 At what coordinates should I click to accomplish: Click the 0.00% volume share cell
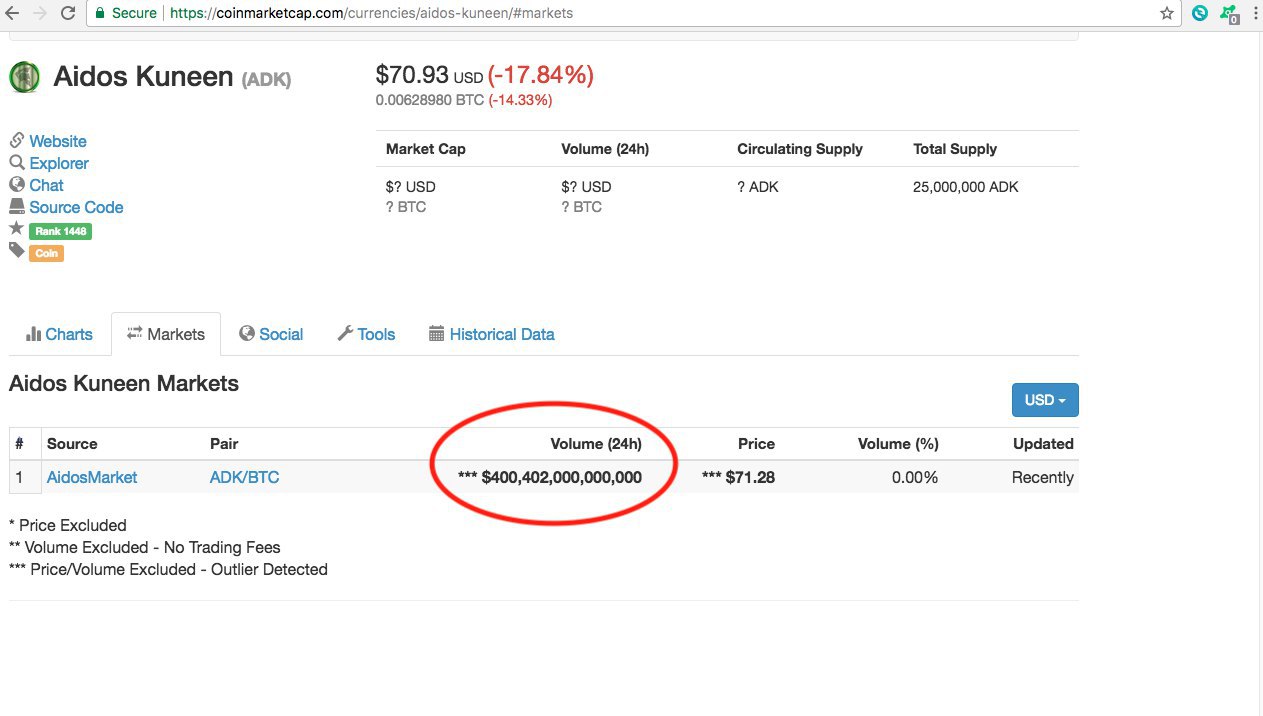915,477
